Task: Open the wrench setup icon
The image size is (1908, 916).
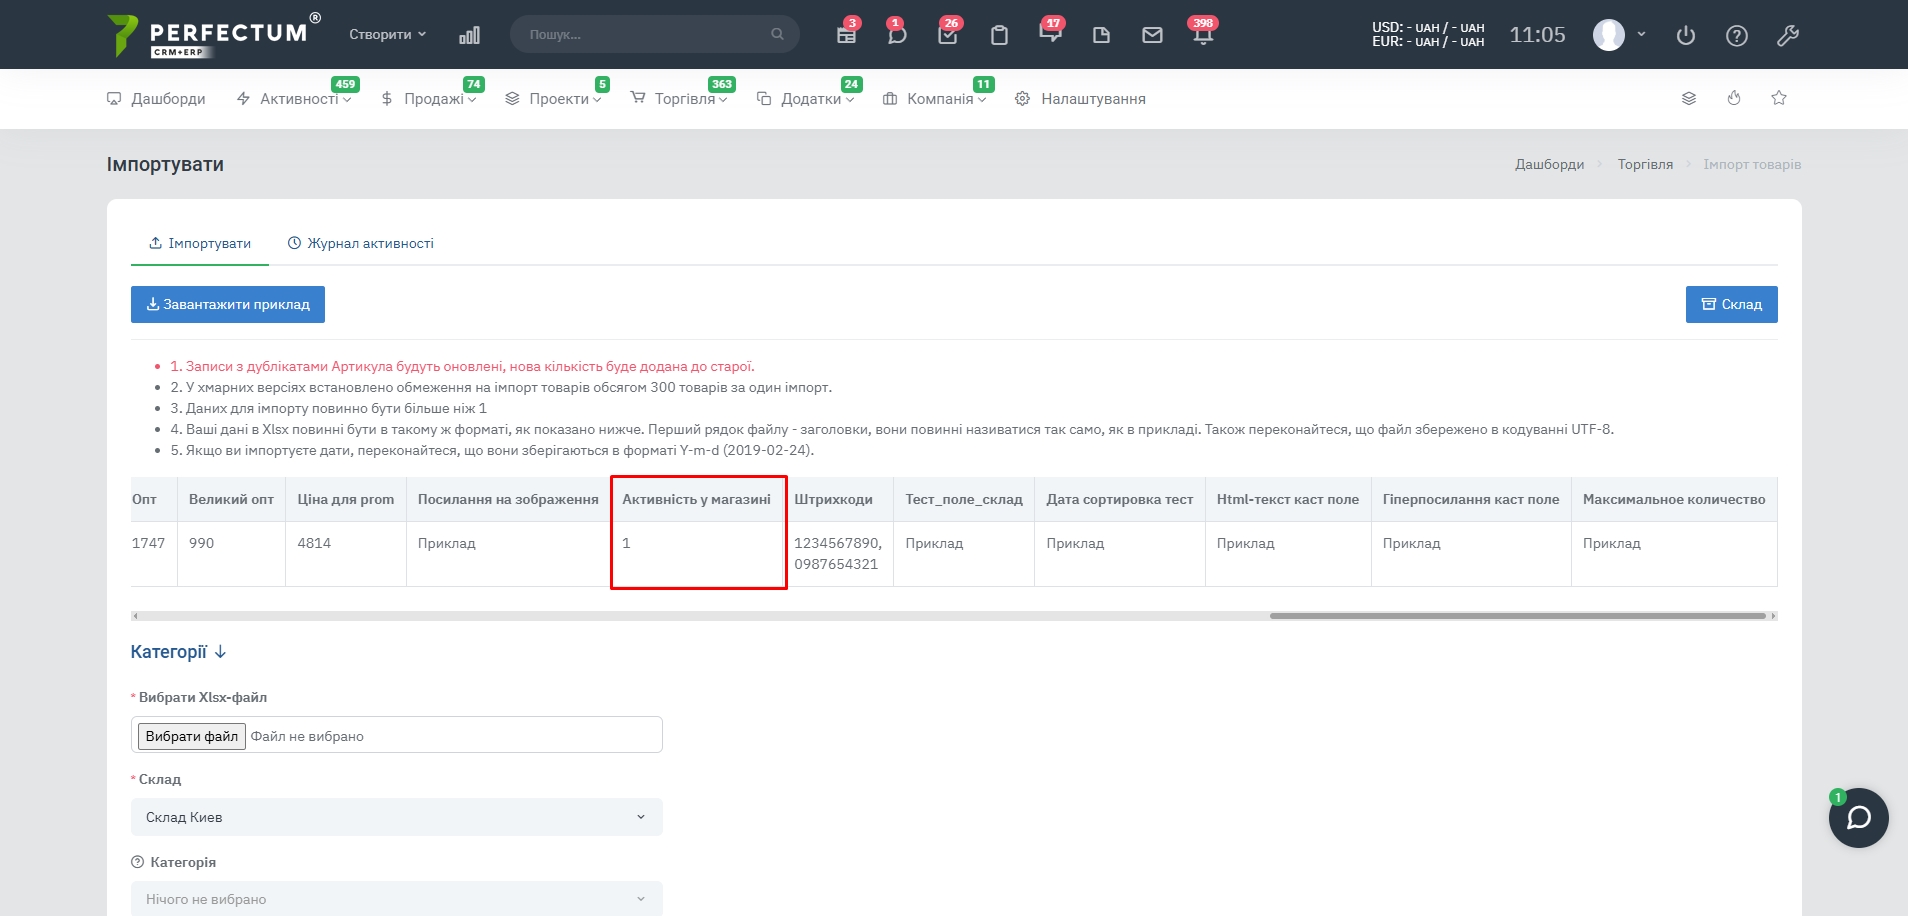Action: (1788, 36)
